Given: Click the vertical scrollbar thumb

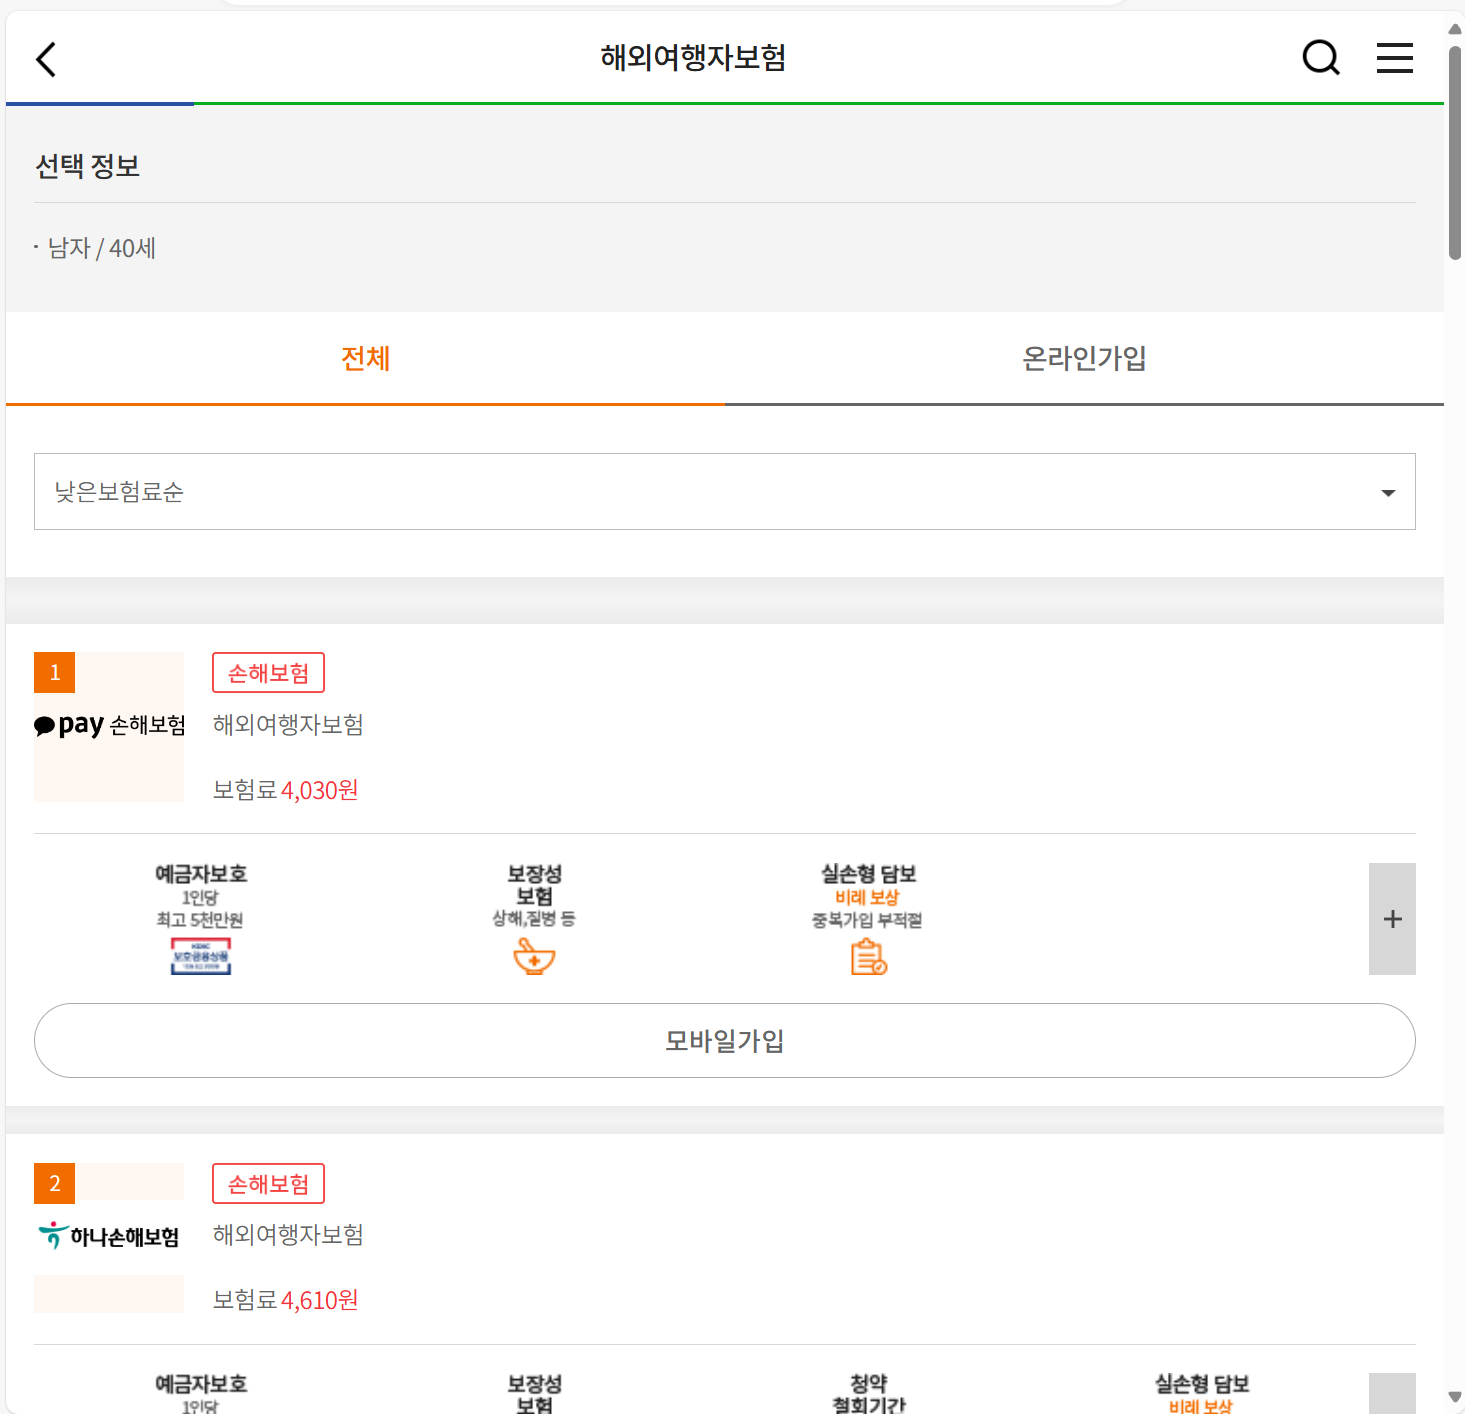Looking at the screenshot, I should coord(1455,152).
